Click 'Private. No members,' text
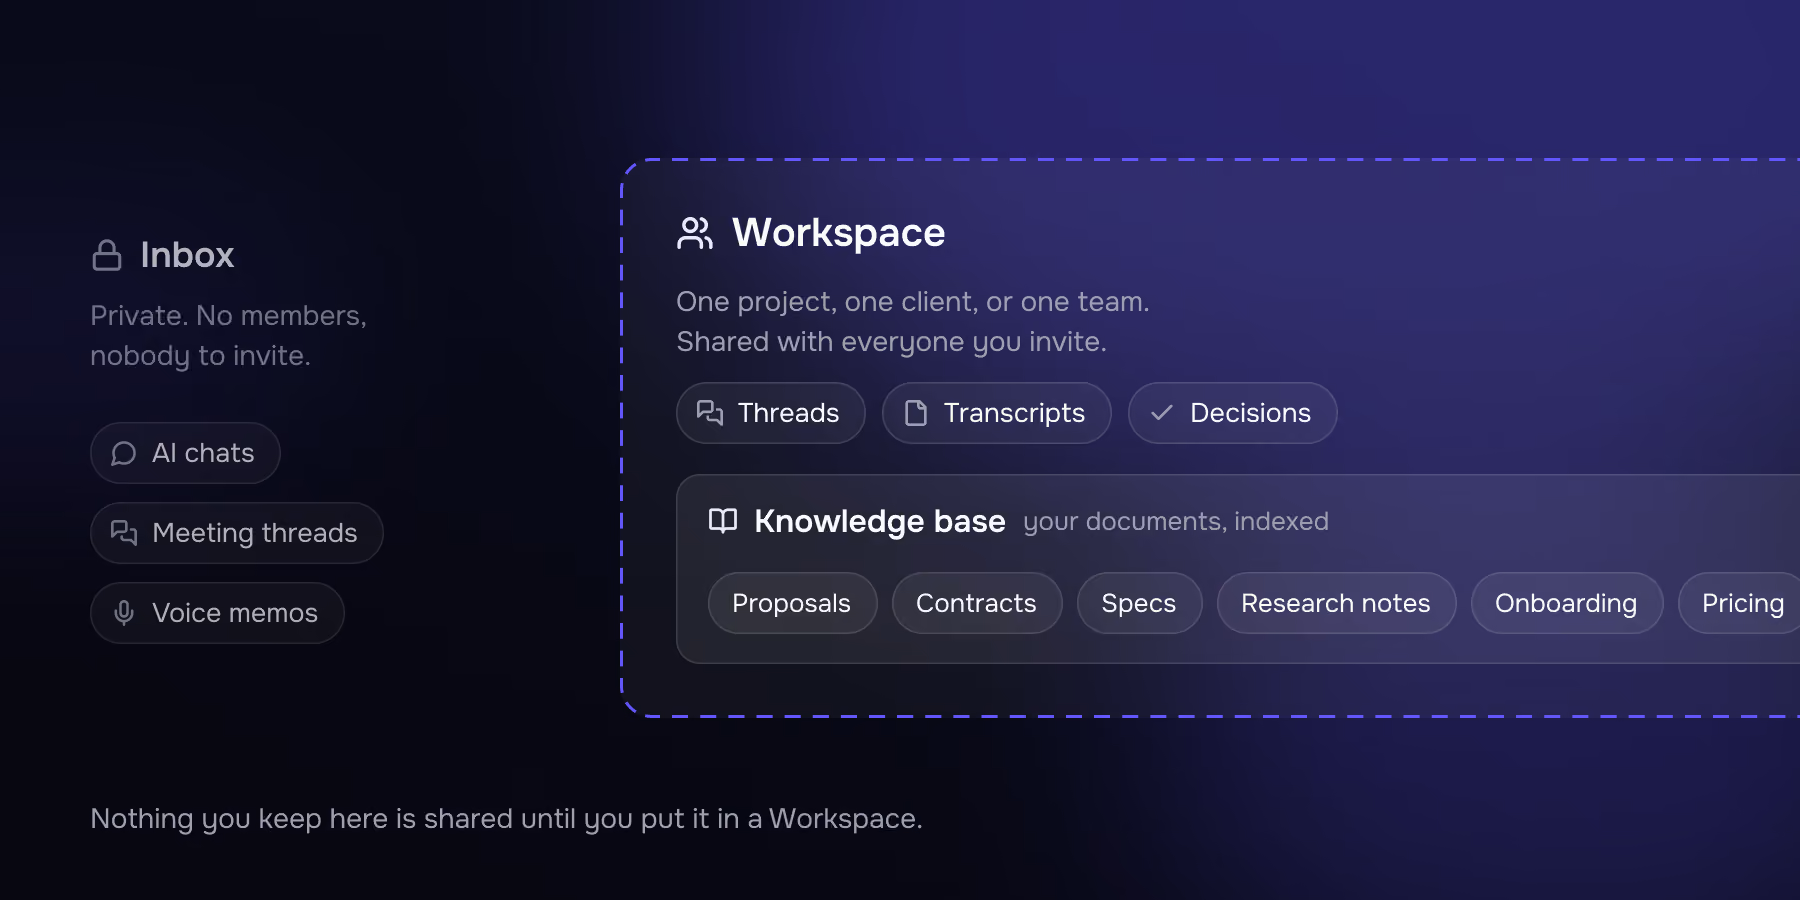 coord(228,316)
